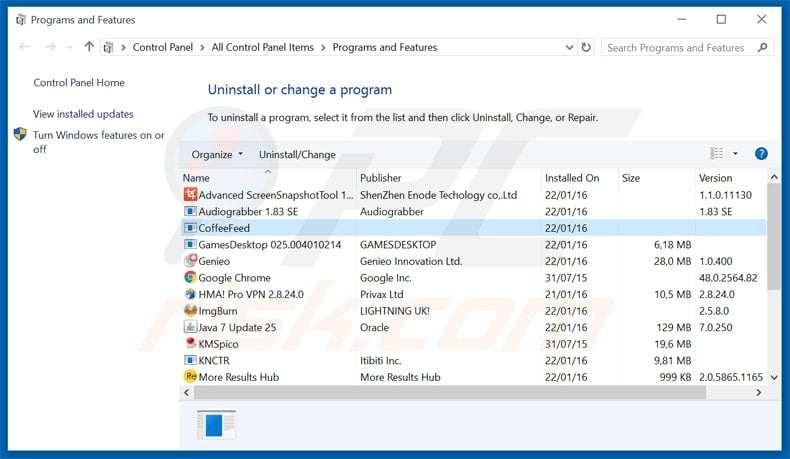
Task: Go up one folder level arrow
Action: click(x=89, y=47)
